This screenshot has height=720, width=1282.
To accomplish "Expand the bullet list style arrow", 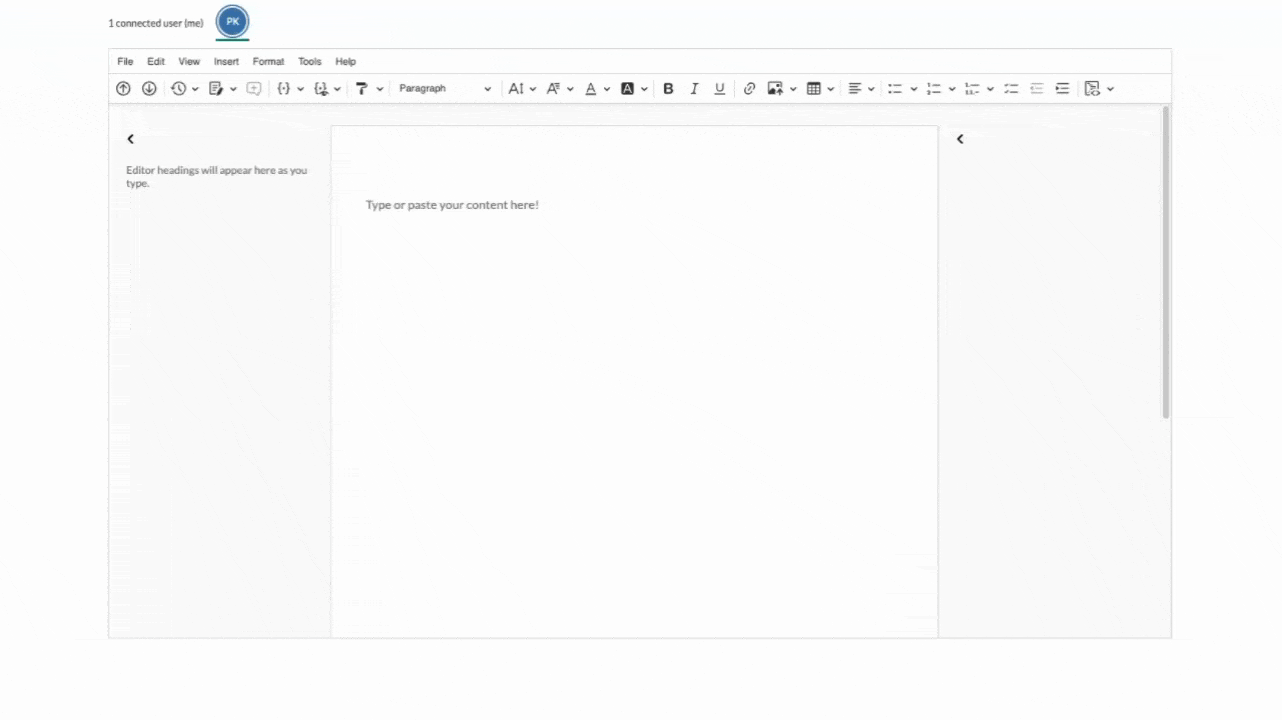I will click(x=913, y=89).
